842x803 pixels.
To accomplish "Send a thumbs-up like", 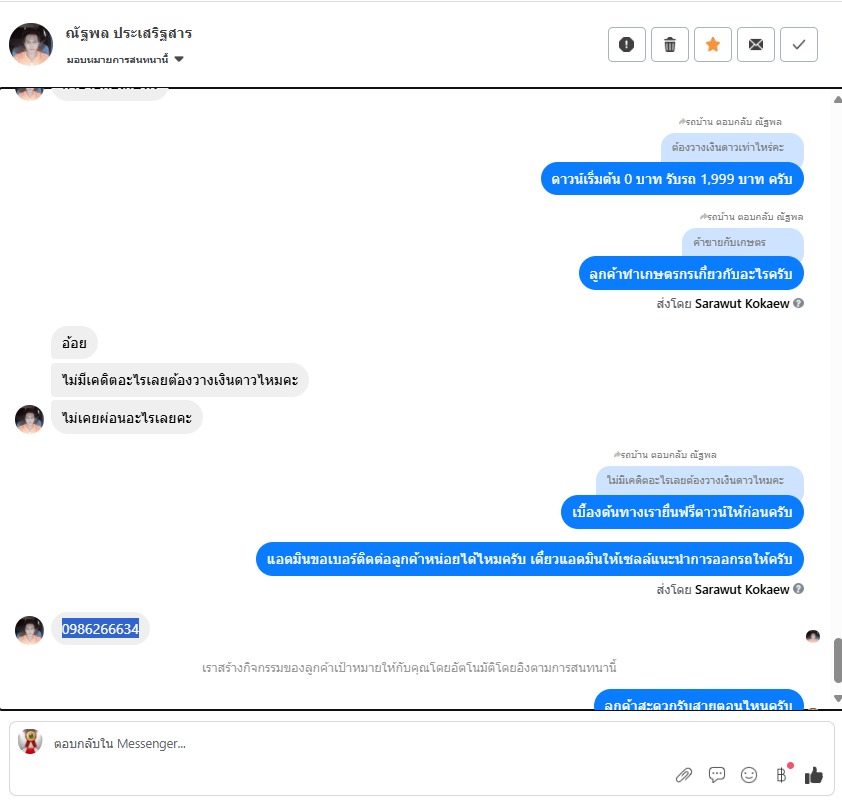I will click(814, 775).
